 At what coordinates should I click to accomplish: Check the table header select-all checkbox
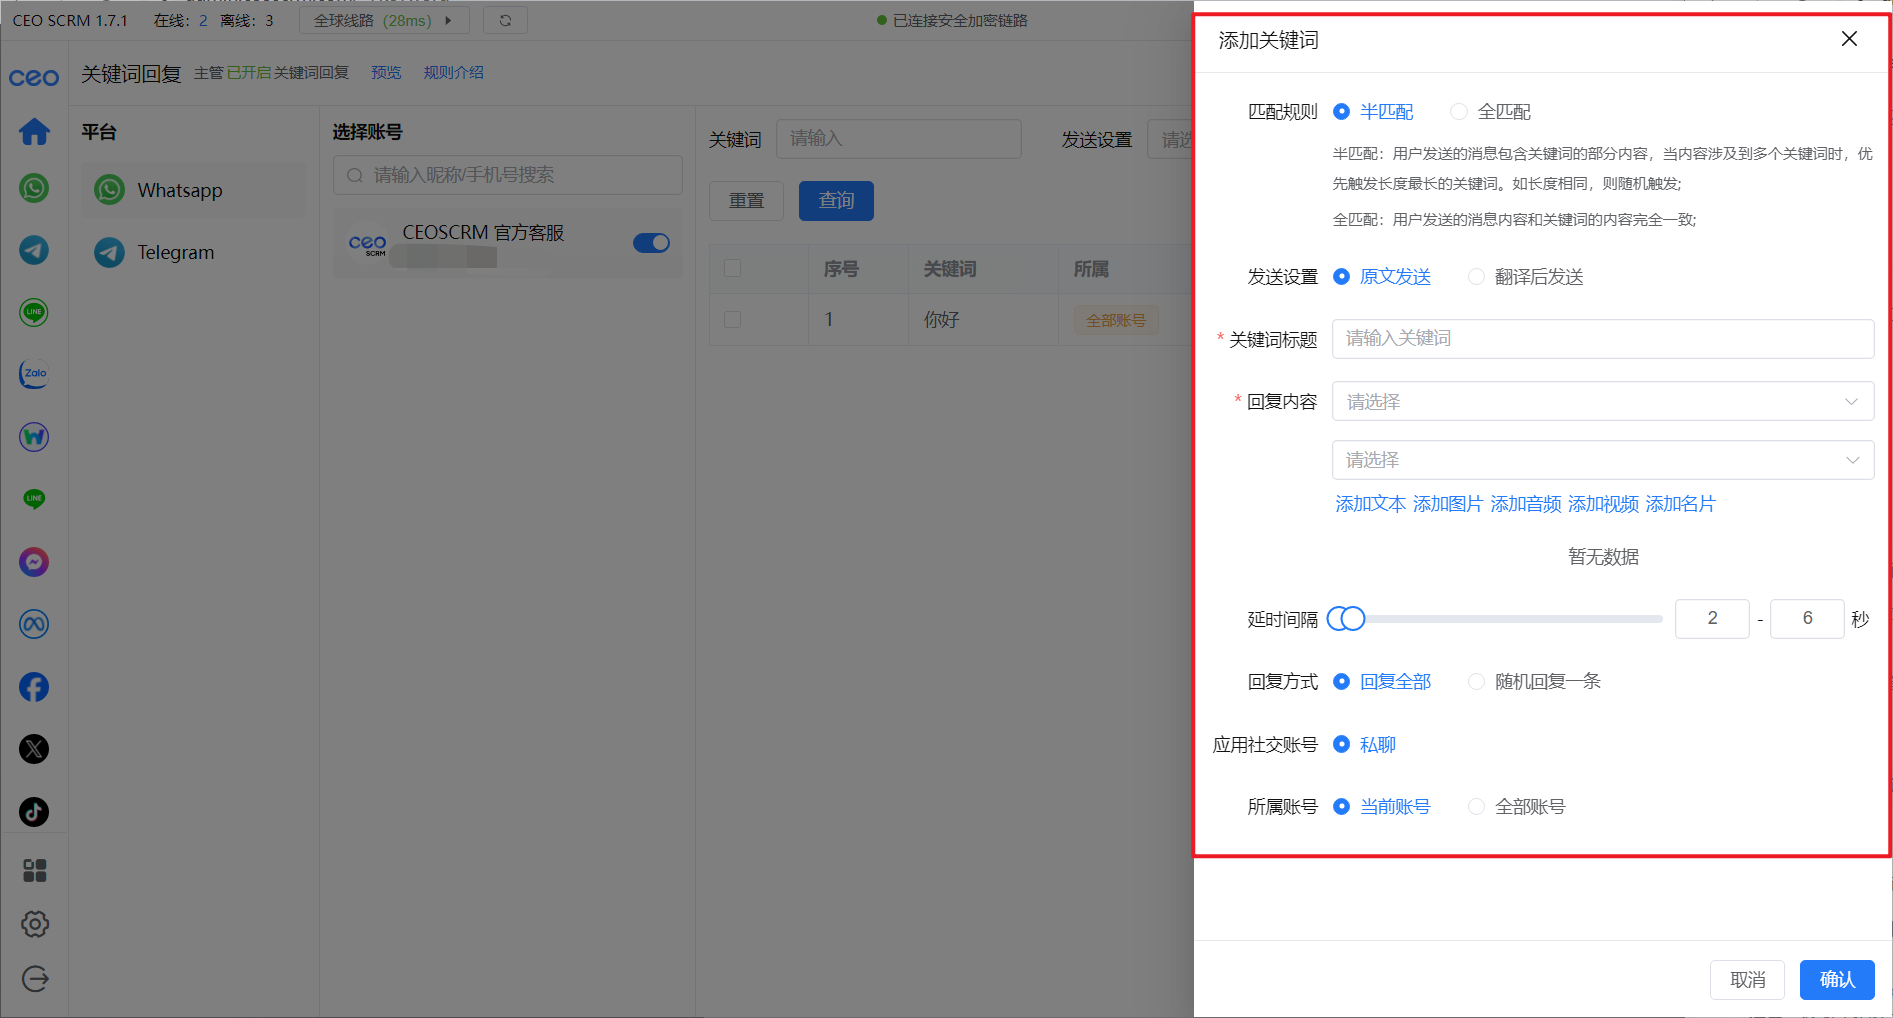732,268
